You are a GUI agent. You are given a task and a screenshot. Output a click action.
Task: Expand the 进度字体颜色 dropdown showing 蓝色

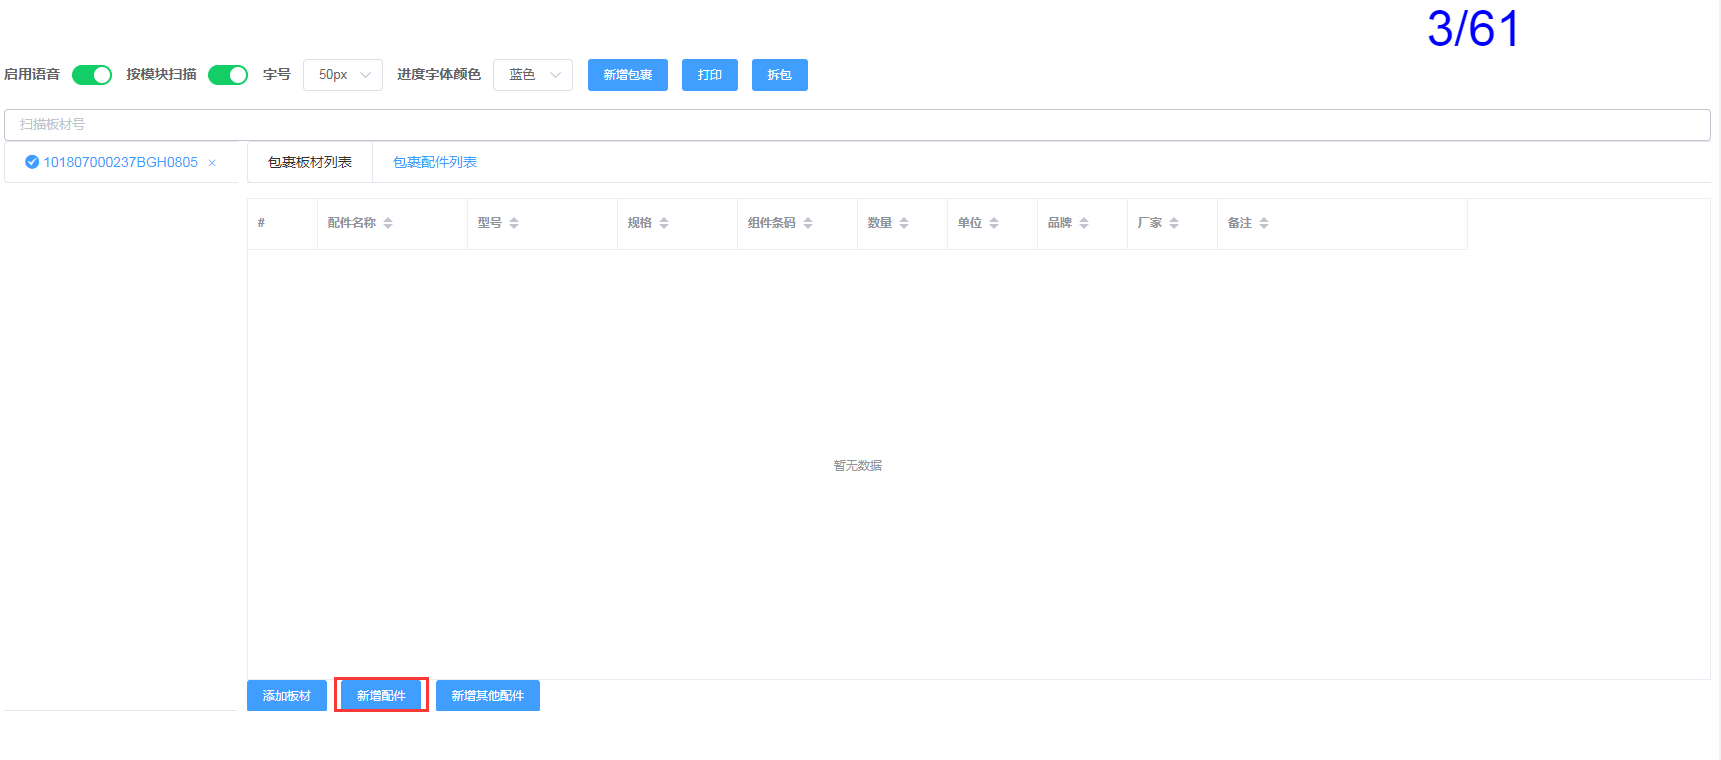pyautogui.click(x=532, y=75)
